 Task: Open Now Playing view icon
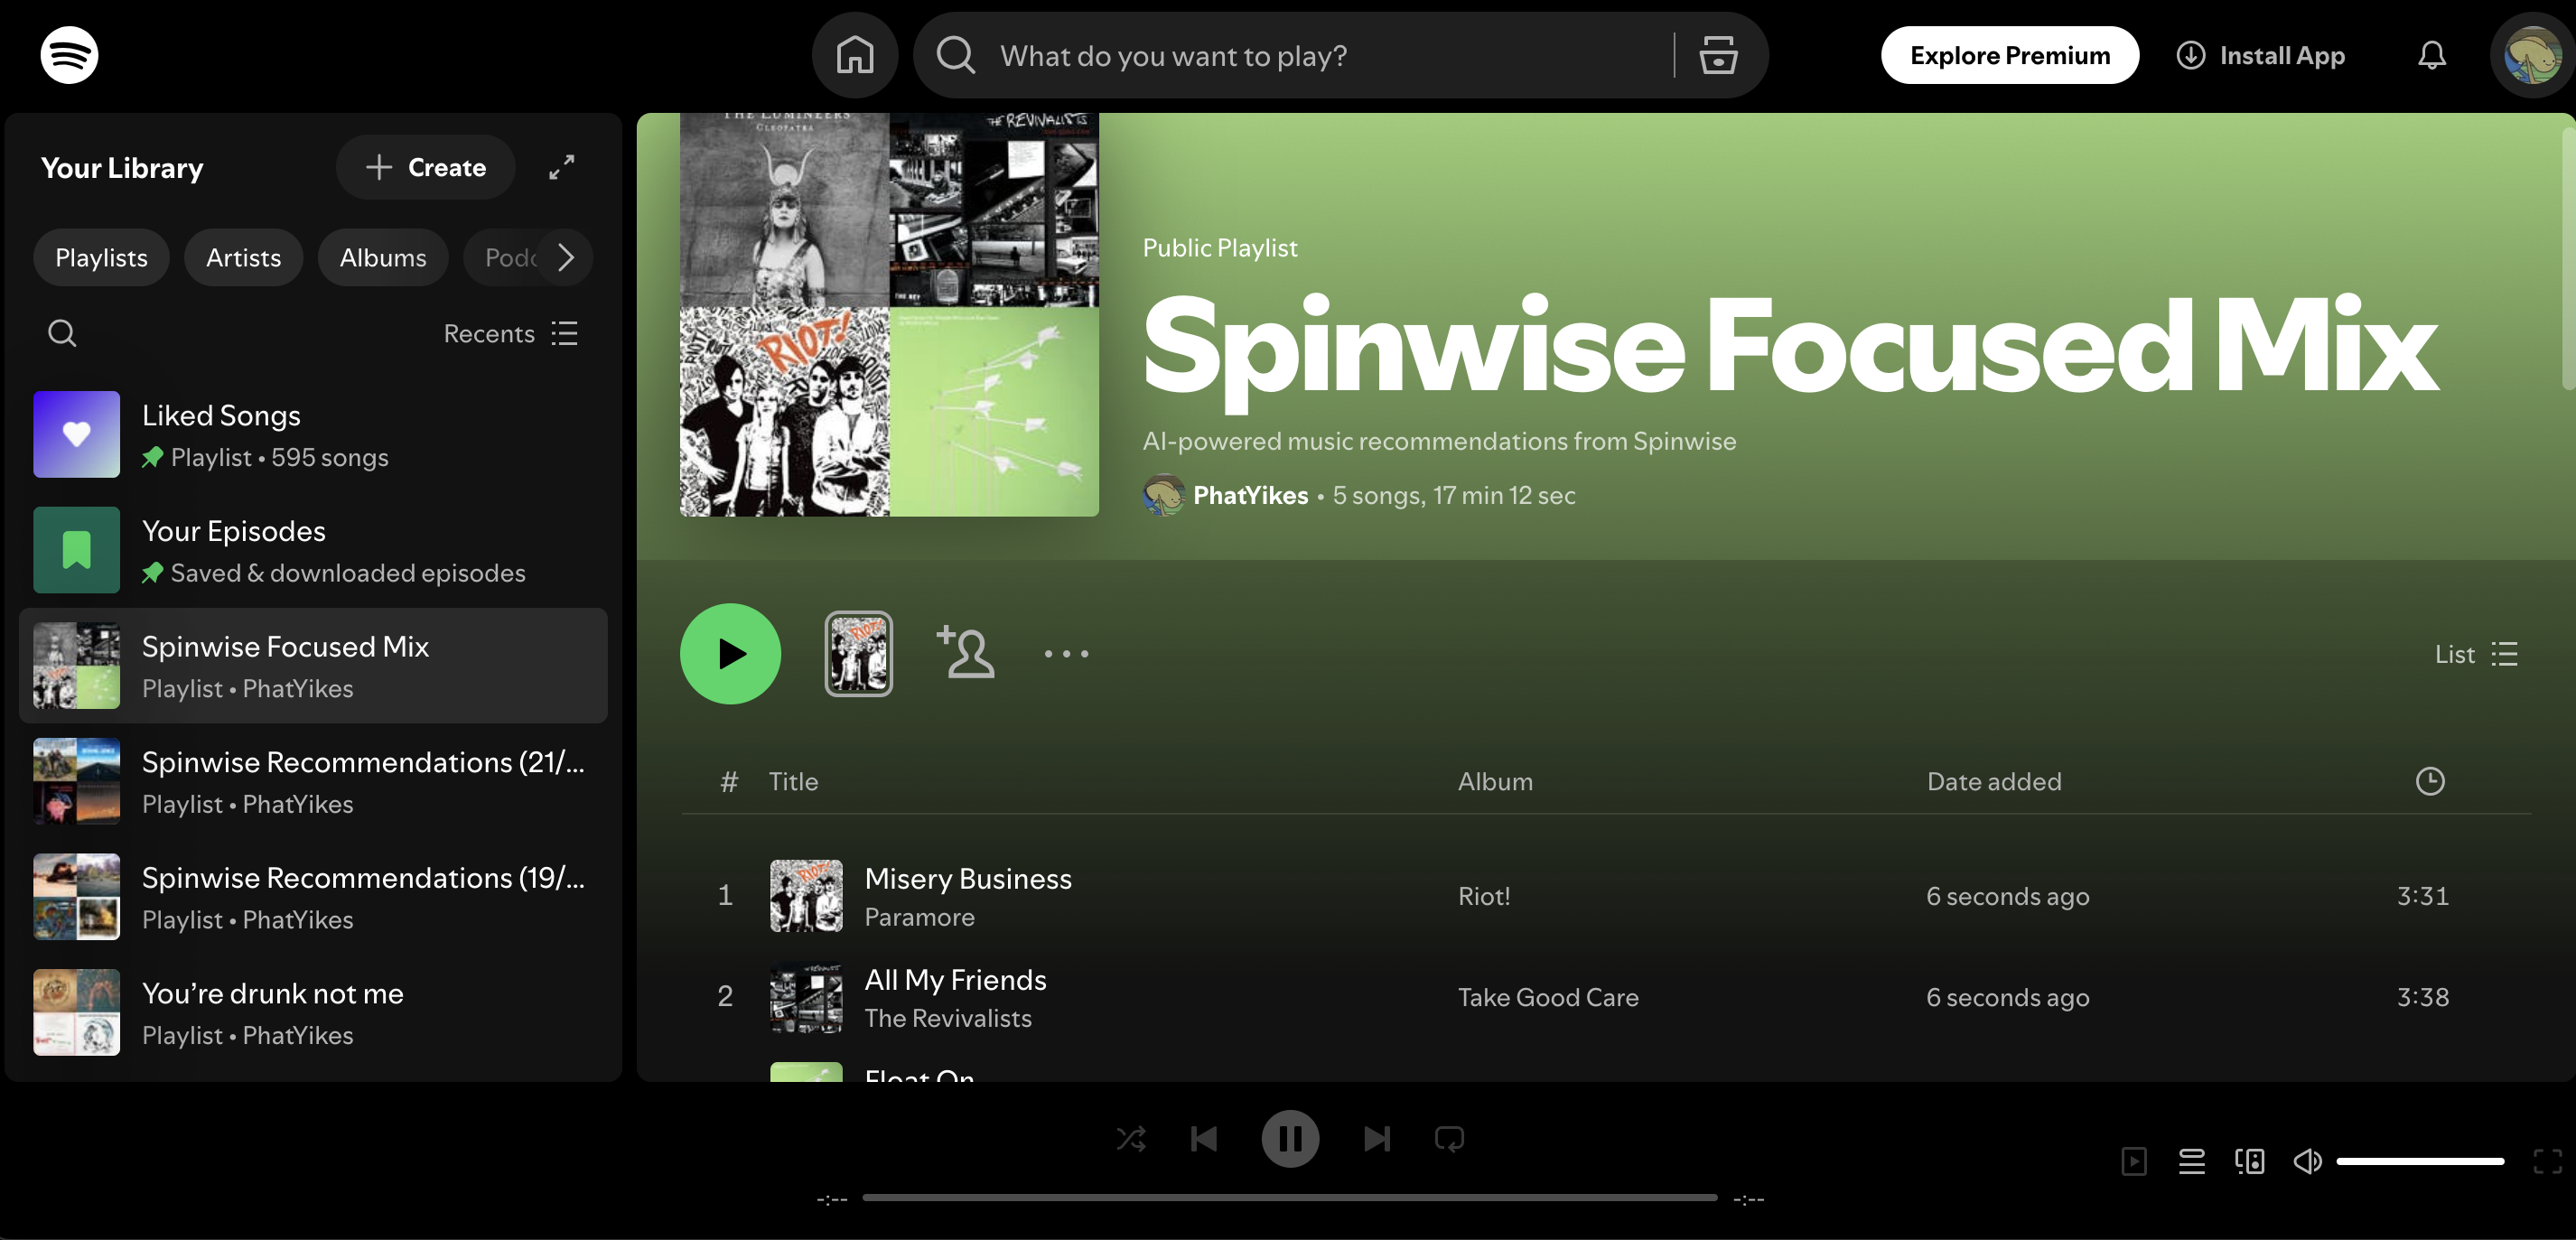click(x=2133, y=1160)
